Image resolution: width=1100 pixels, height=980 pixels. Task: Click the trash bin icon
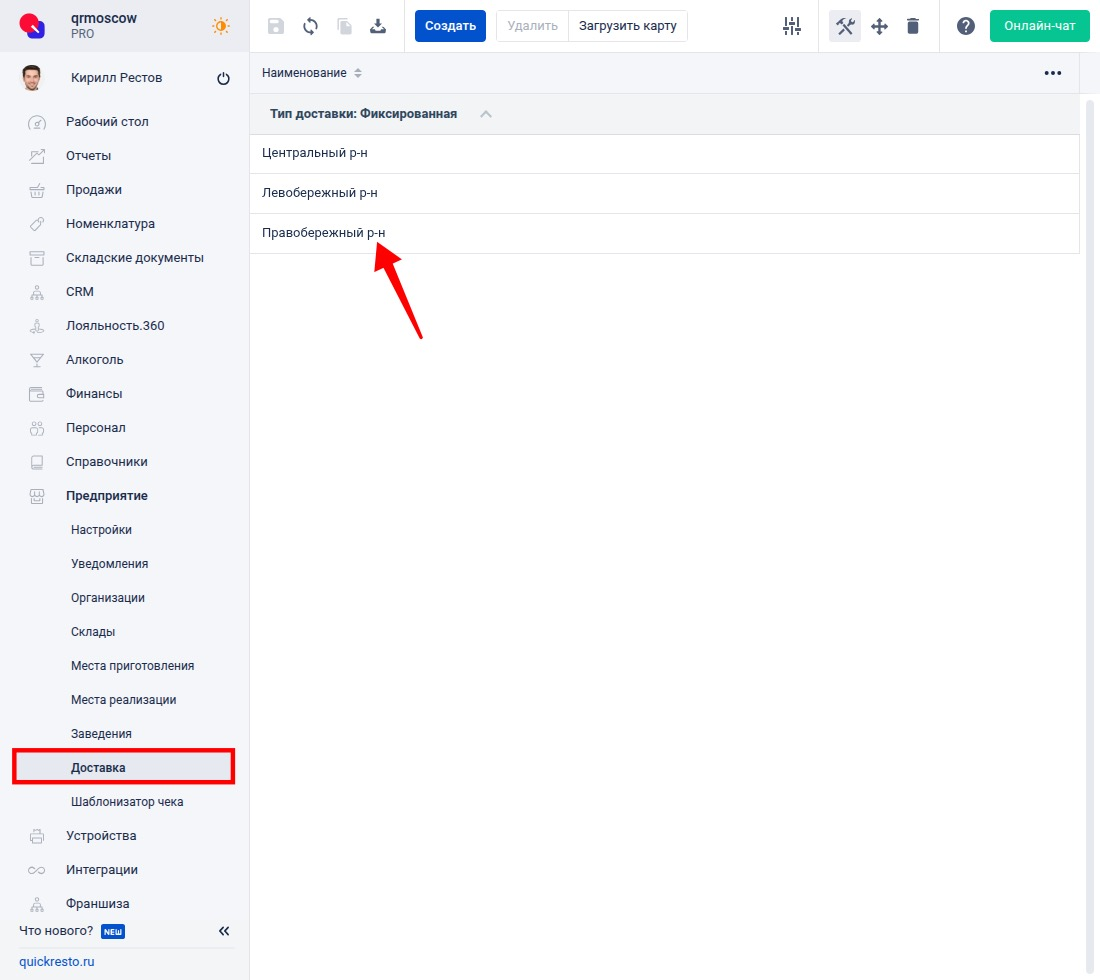pyautogui.click(x=913, y=26)
